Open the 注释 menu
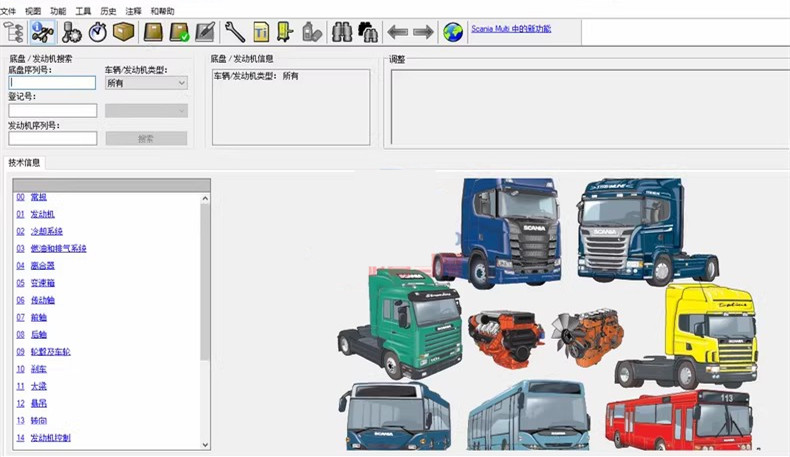 [134, 11]
